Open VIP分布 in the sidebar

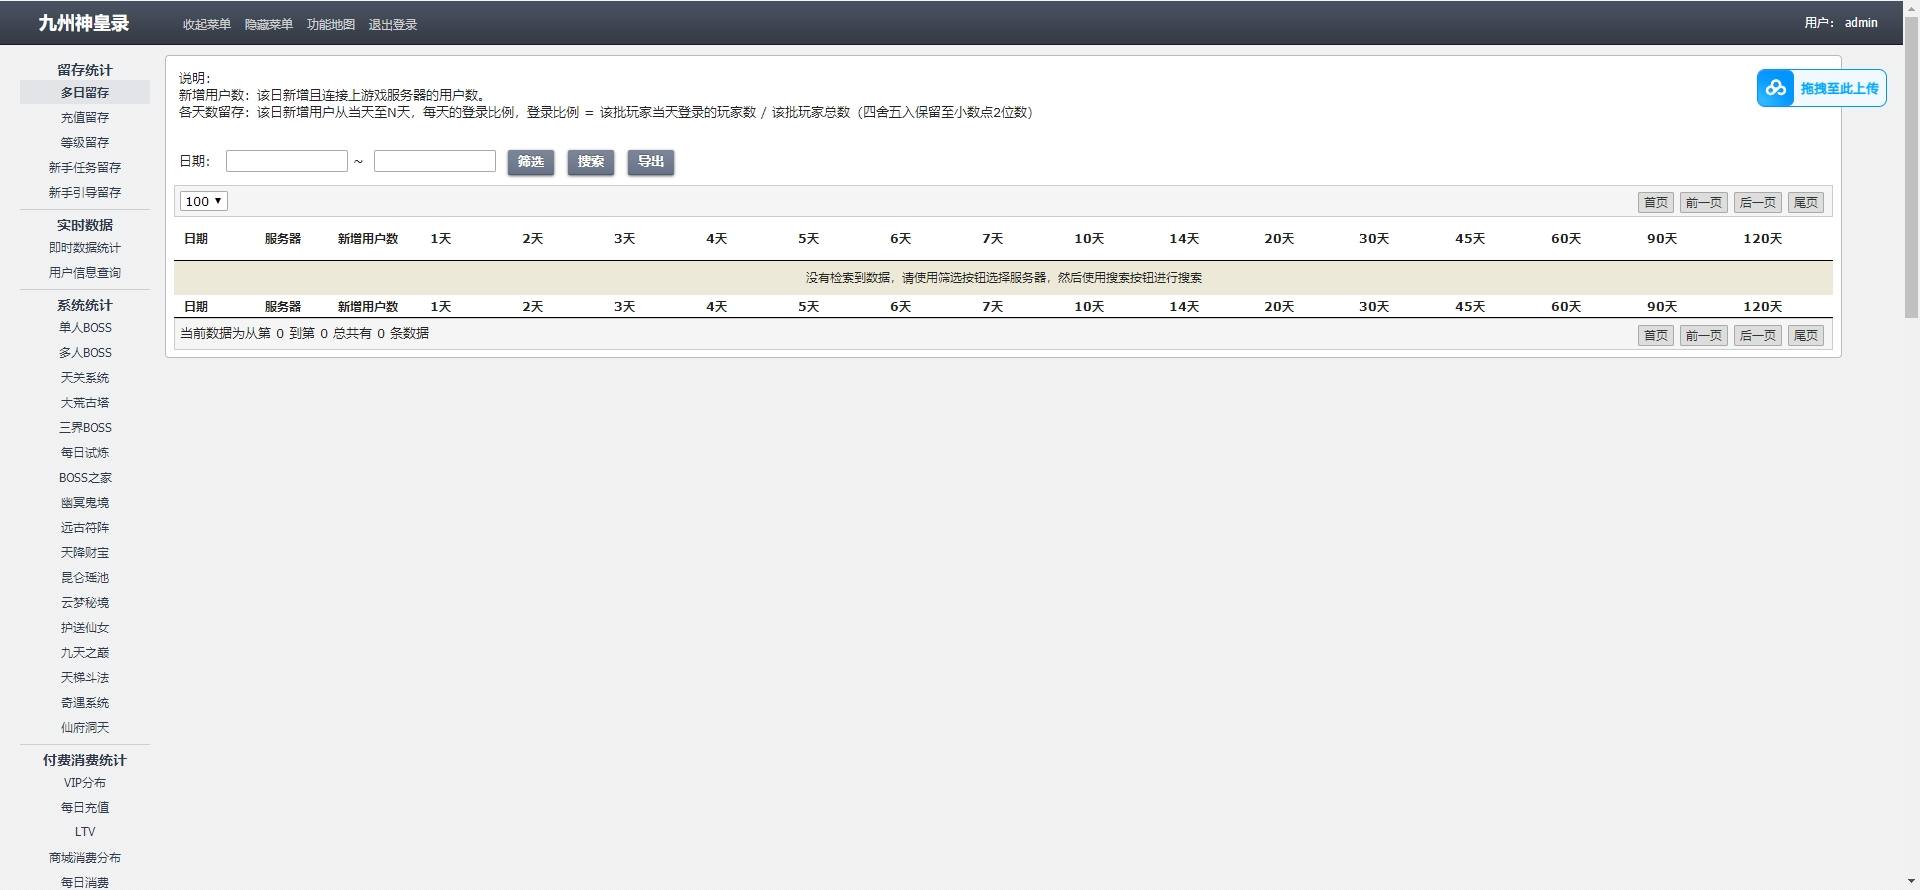(85, 783)
